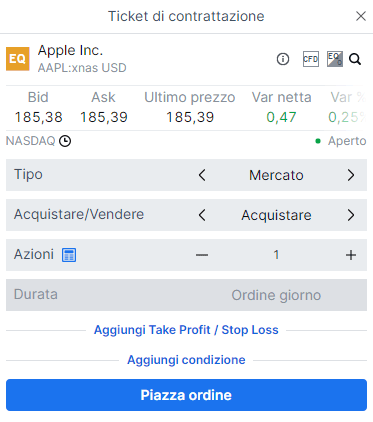
Task: Increase Azioni quantity with plus
Action: click(x=351, y=255)
